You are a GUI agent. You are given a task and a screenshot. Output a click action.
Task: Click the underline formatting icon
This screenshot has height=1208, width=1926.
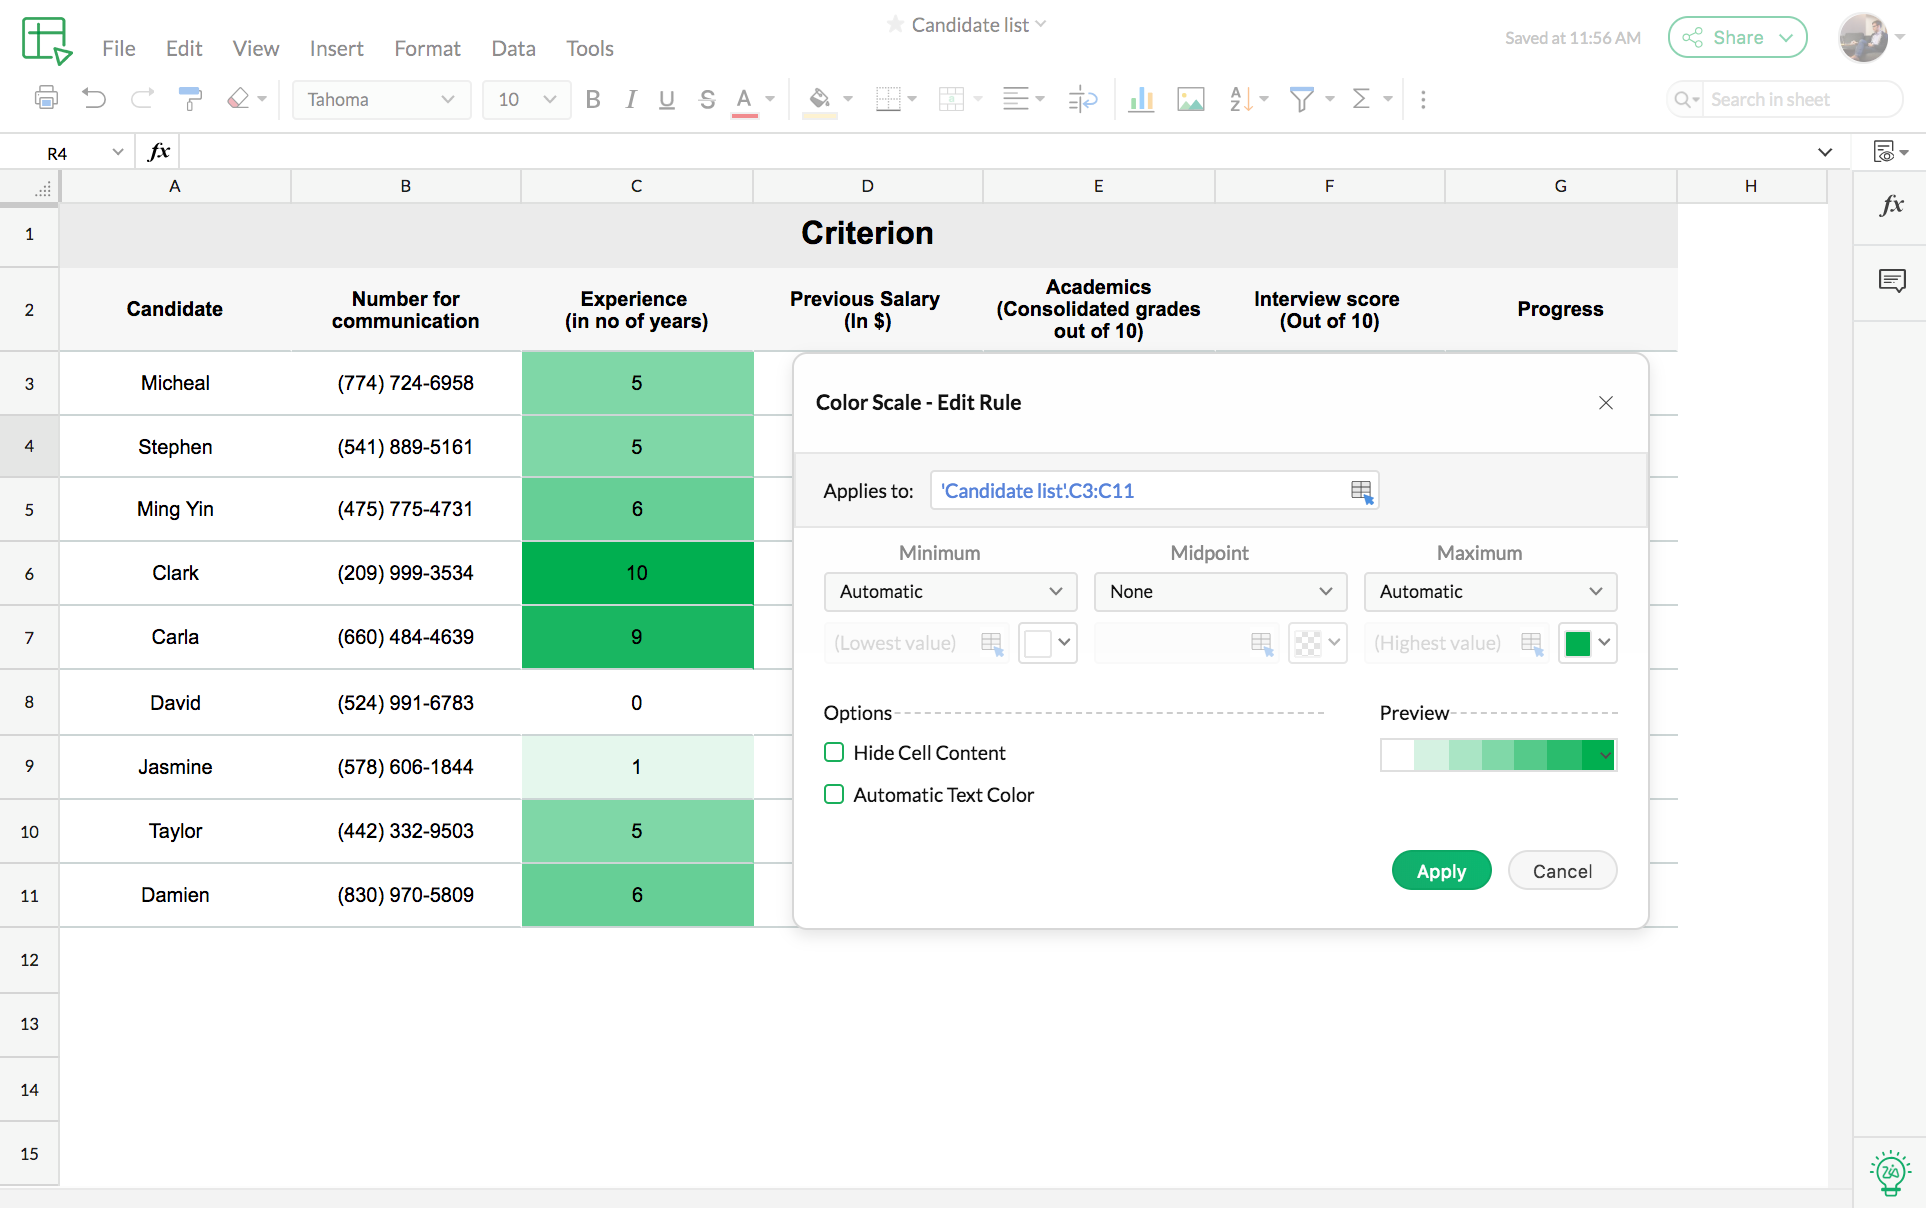click(665, 100)
